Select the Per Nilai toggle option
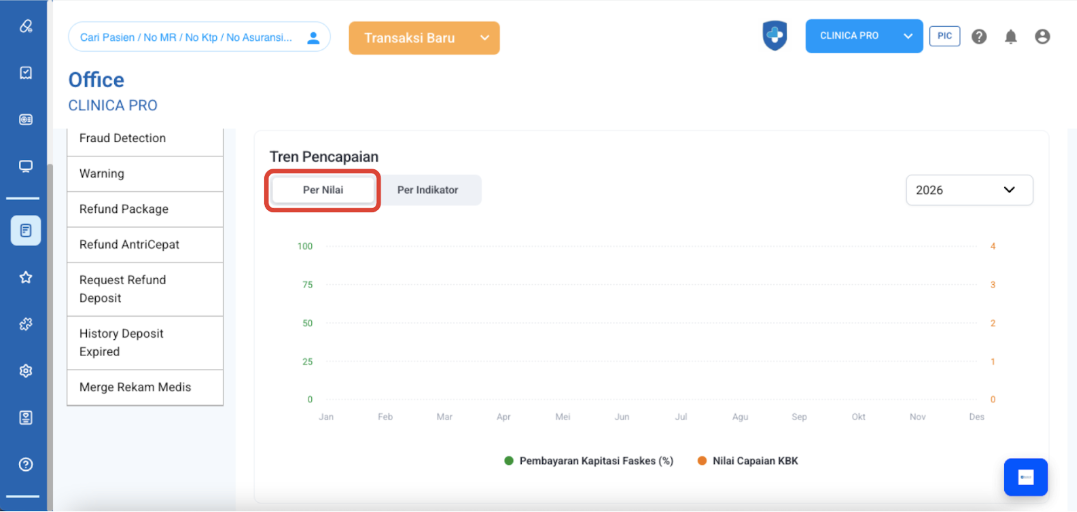Screen dimensions: 1077x512 (x=323, y=190)
